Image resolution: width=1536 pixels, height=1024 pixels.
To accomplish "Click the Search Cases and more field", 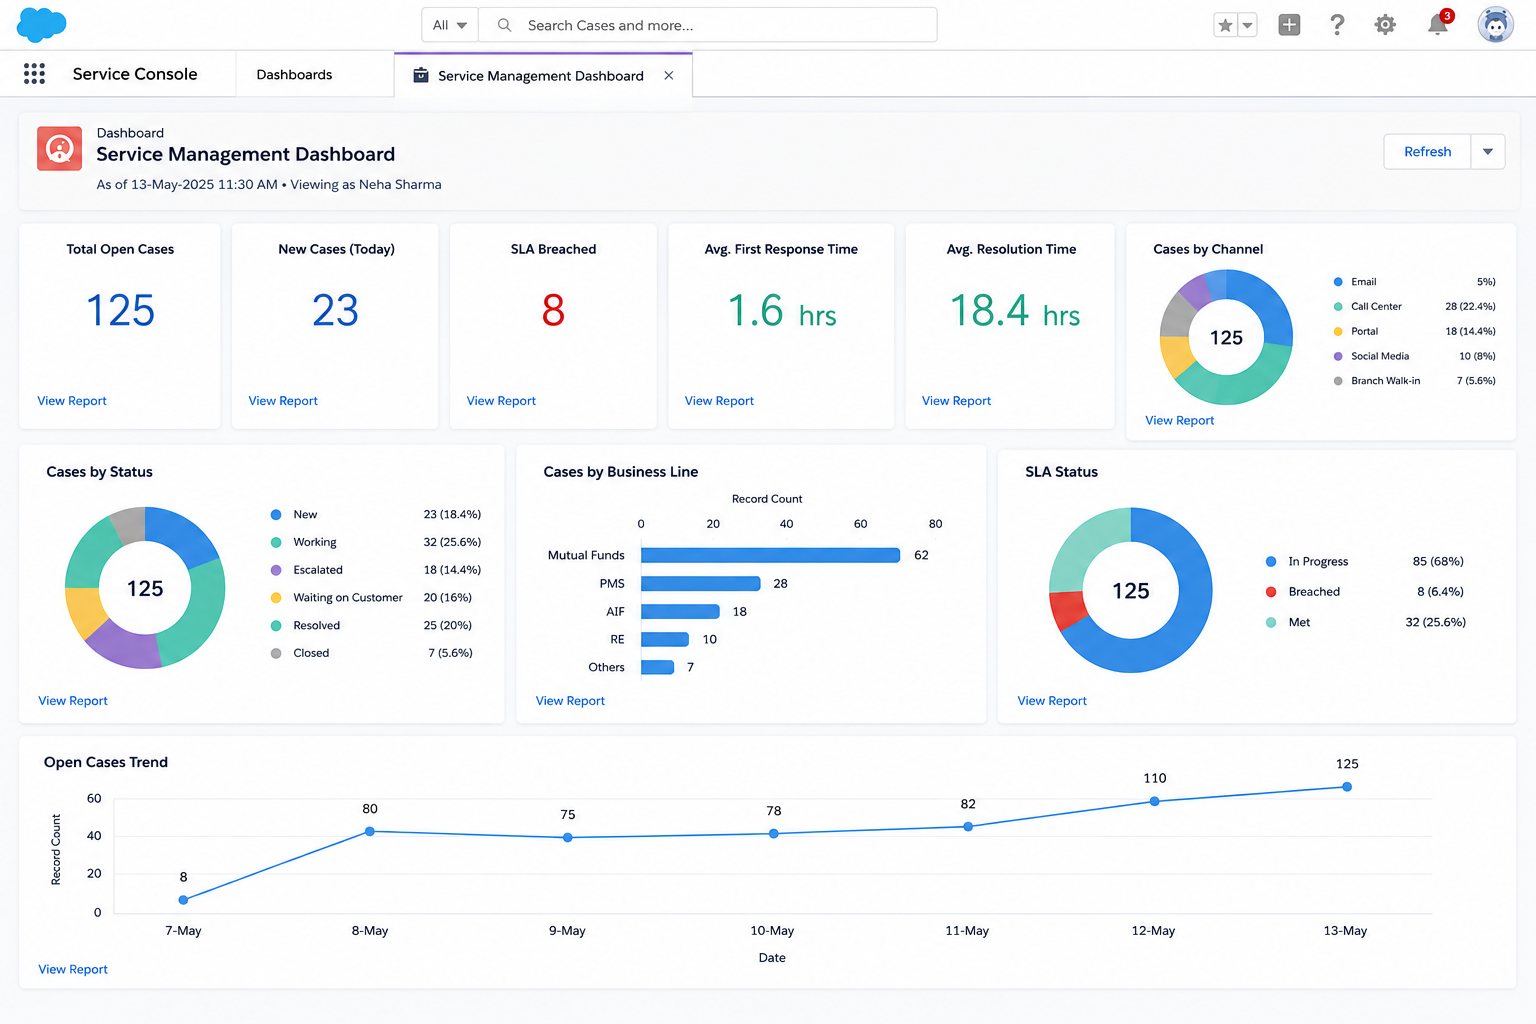I will point(708,25).
